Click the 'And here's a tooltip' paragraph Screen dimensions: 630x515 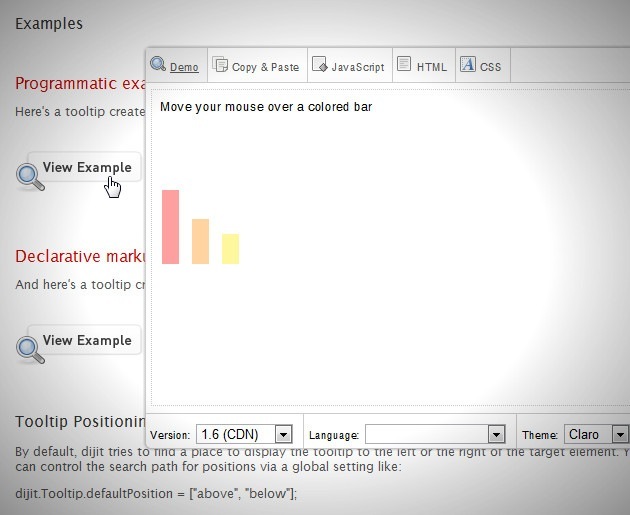point(80,284)
